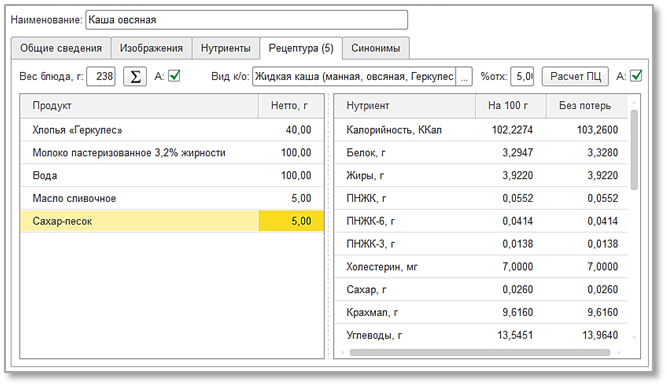Open the Изображения tab
667x386 pixels.
tap(151, 48)
